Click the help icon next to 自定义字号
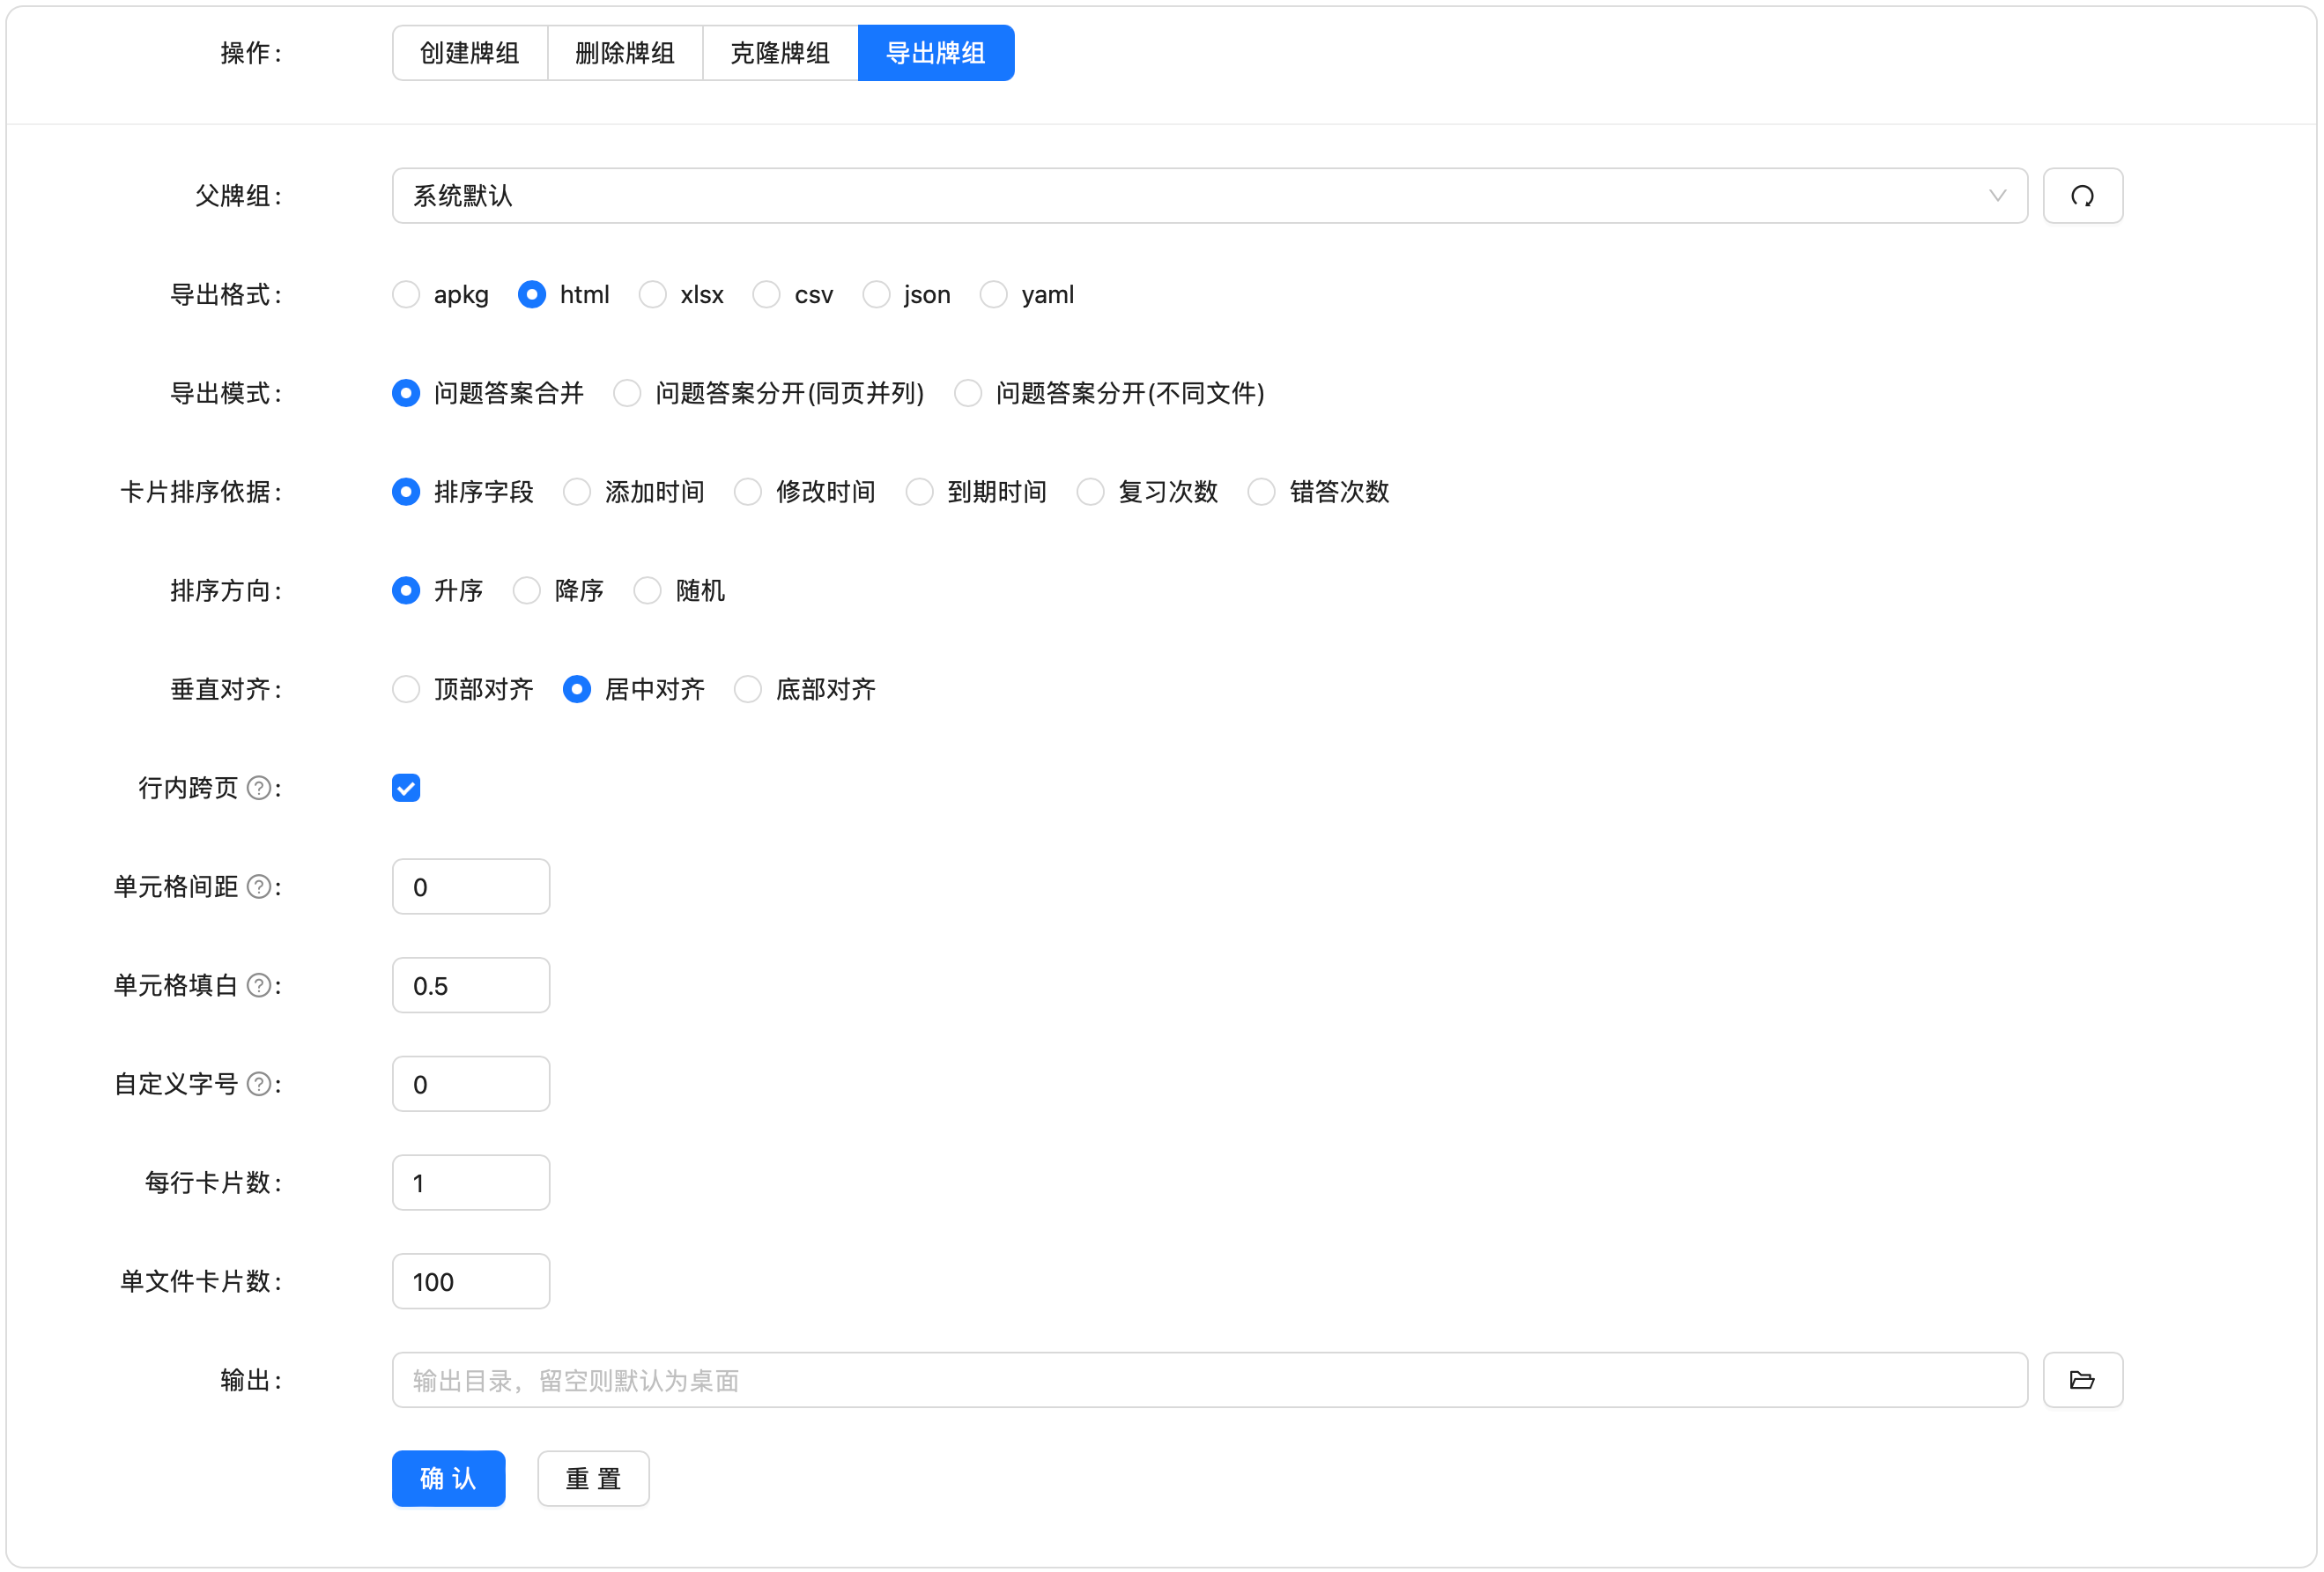 click(258, 1084)
